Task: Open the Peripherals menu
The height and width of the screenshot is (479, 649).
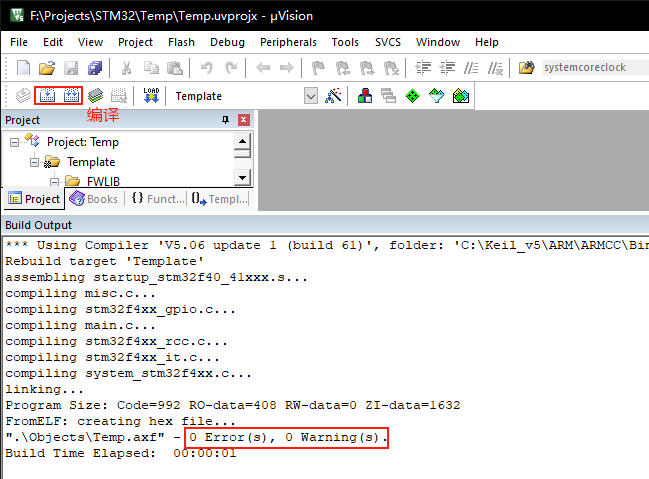Action: 288,42
